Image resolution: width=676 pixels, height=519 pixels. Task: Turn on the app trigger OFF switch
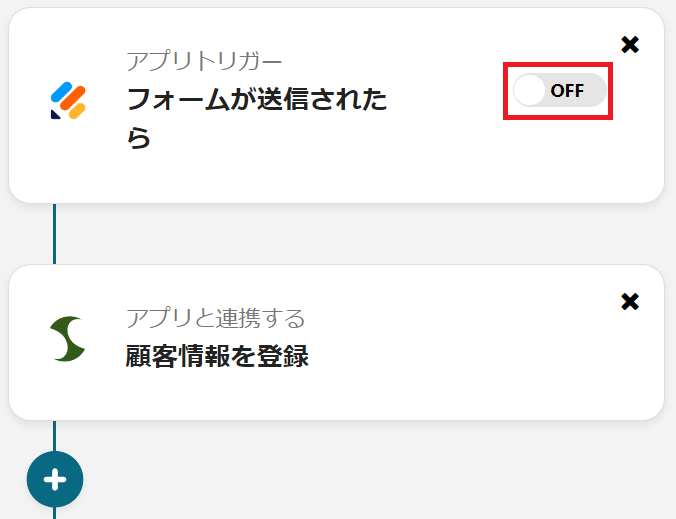(x=558, y=91)
